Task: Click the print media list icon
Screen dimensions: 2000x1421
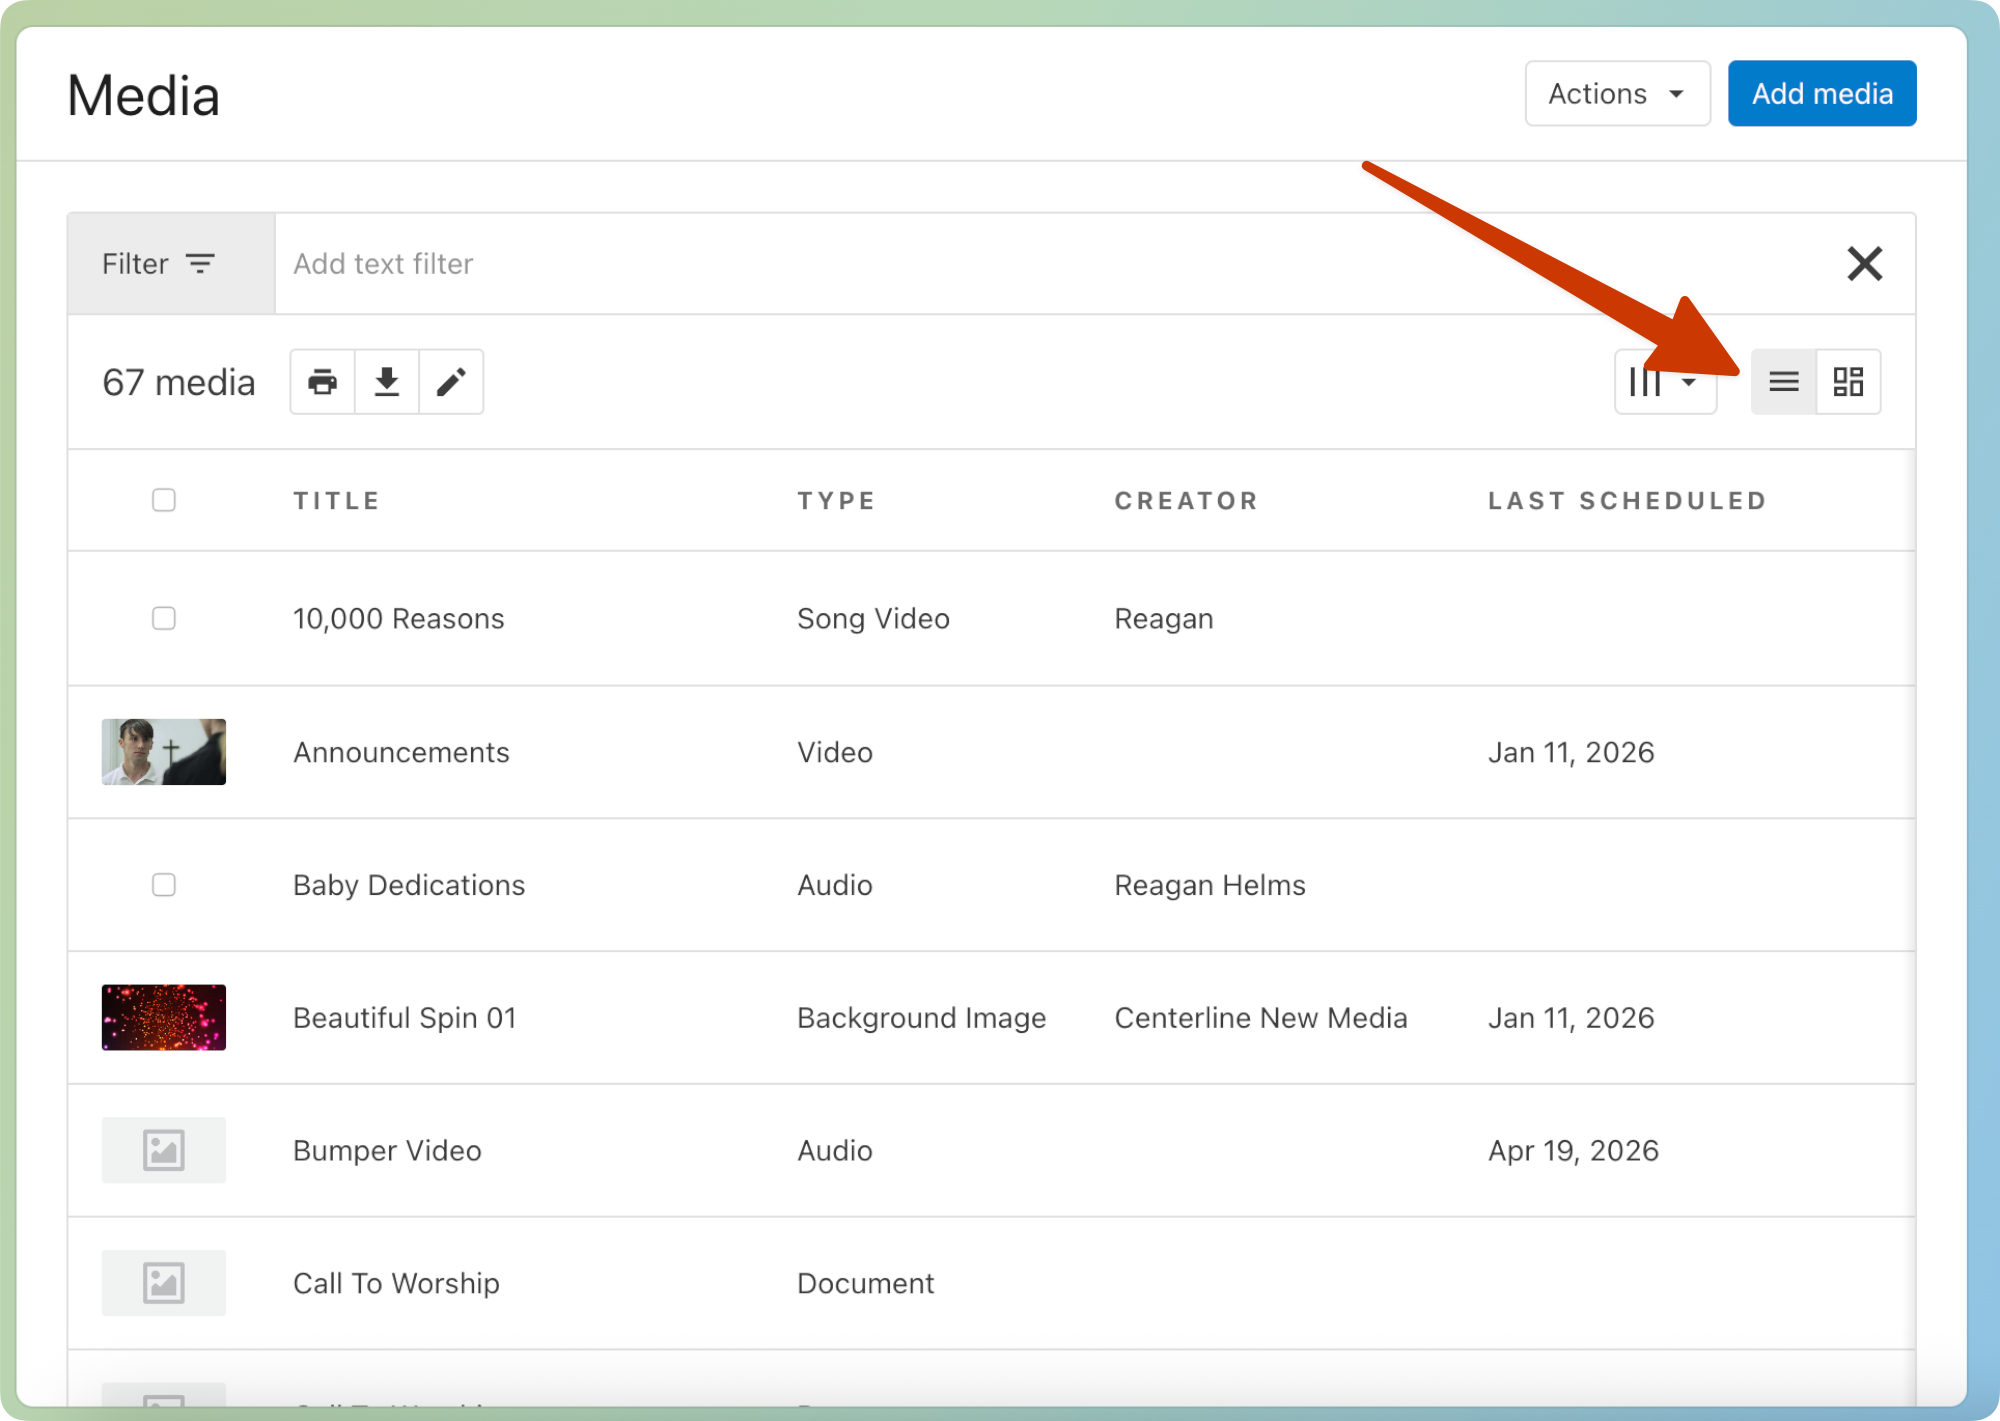Action: point(322,382)
